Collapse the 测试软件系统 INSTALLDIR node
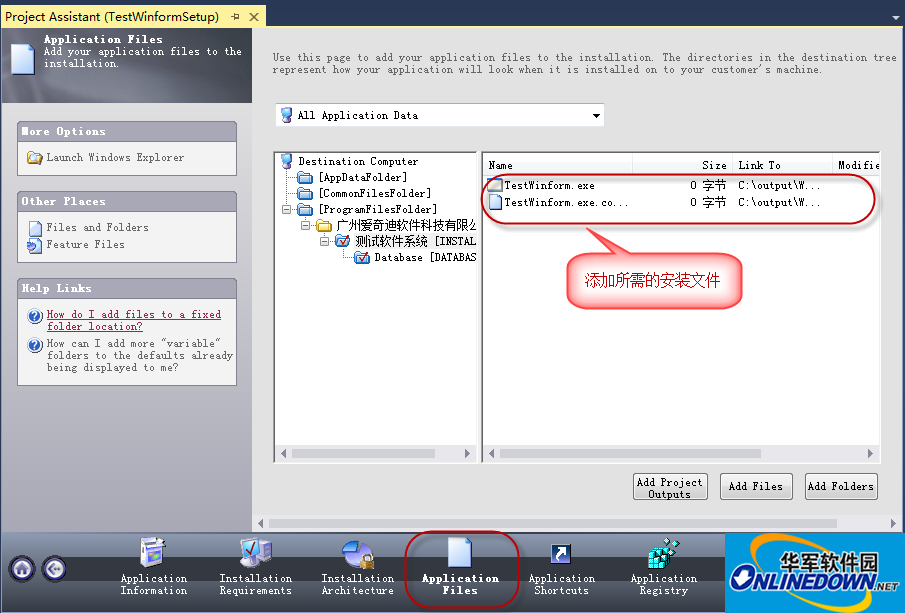 point(324,241)
